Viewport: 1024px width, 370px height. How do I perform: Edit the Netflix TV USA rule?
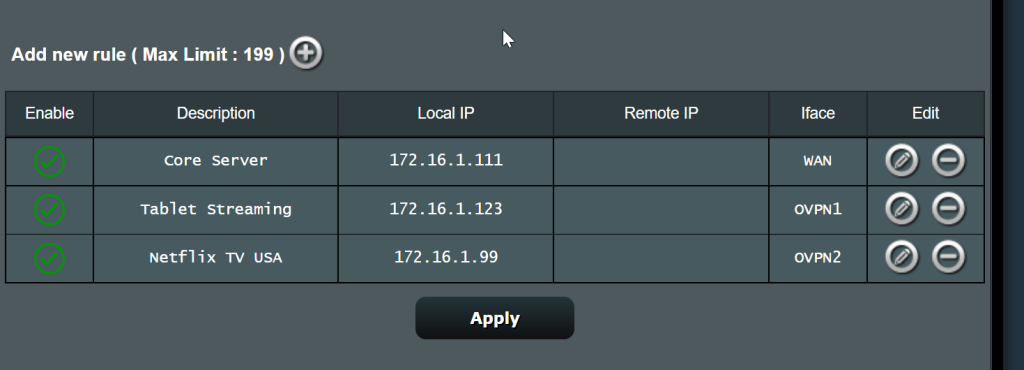tap(901, 257)
